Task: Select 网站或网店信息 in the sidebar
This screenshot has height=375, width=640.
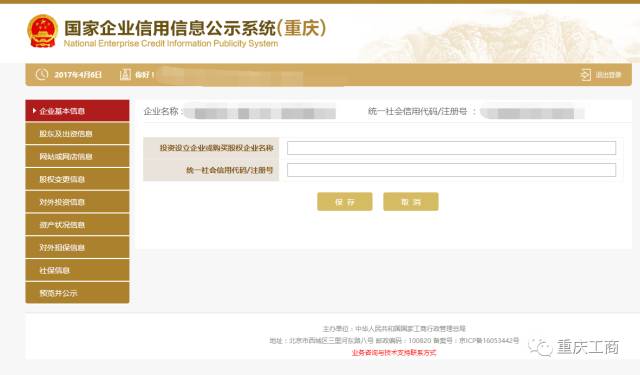Action: [x=77, y=156]
